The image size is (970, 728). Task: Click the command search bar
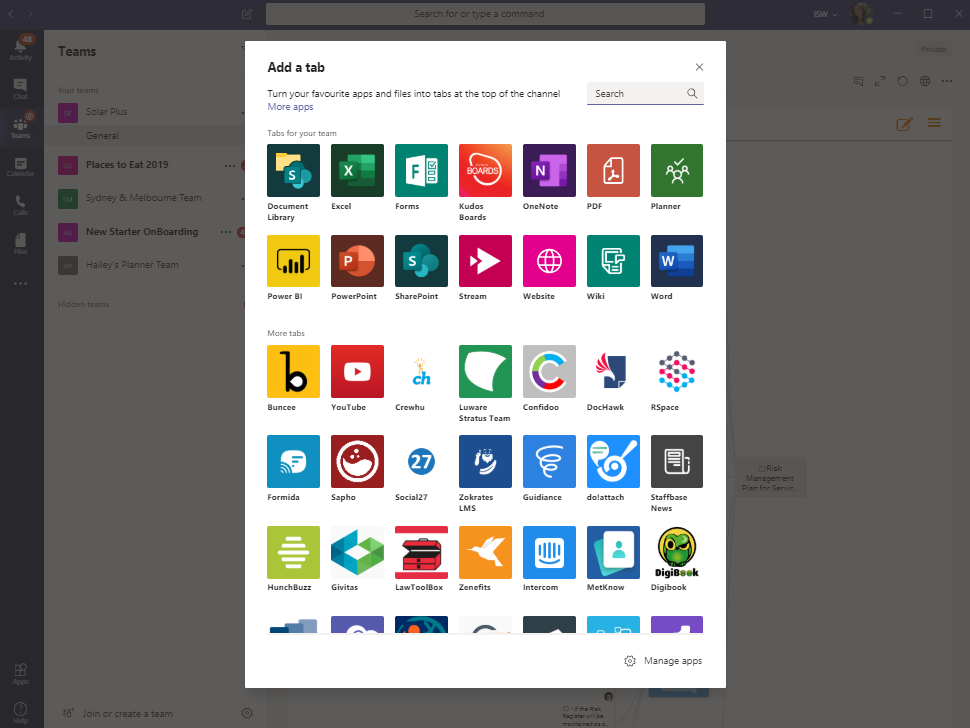[485, 14]
